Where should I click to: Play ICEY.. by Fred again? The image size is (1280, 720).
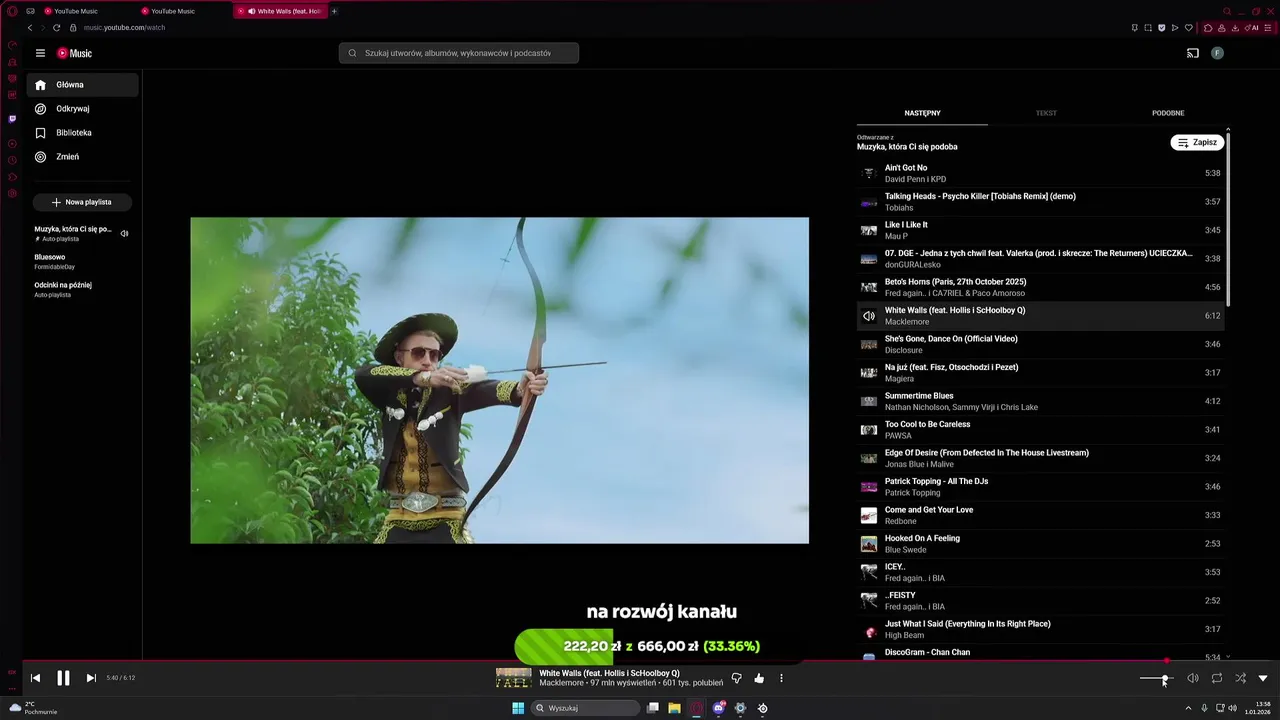pos(1040,572)
